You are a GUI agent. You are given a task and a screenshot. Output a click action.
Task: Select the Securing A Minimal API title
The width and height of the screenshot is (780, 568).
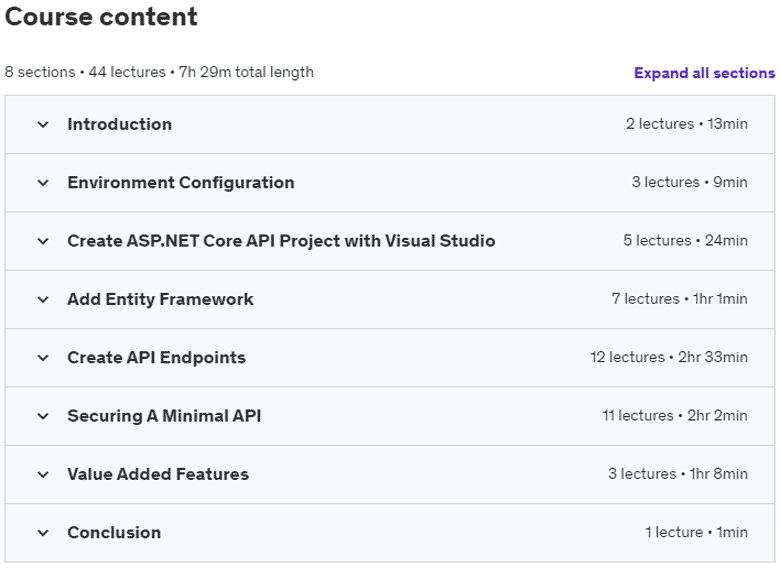pyautogui.click(x=165, y=416)
